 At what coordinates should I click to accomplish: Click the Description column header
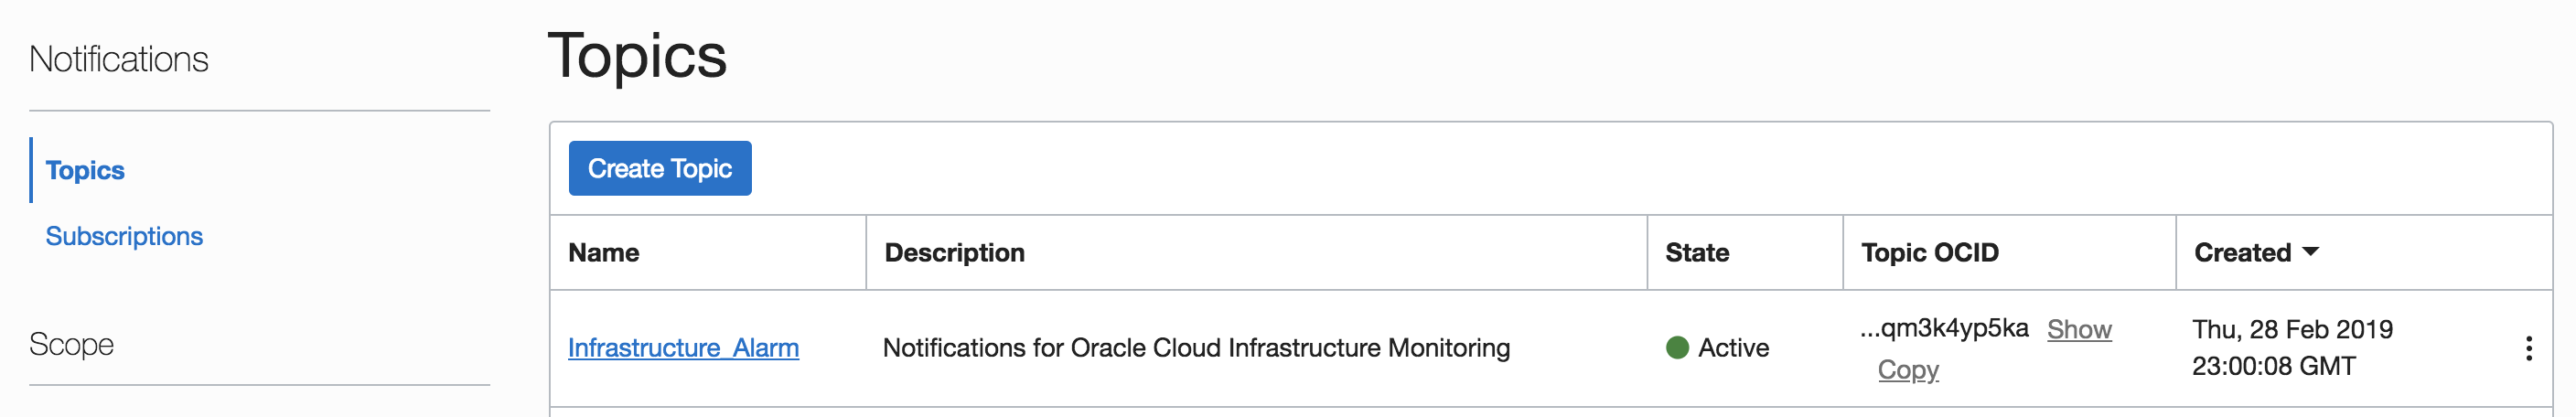[954, 253]
